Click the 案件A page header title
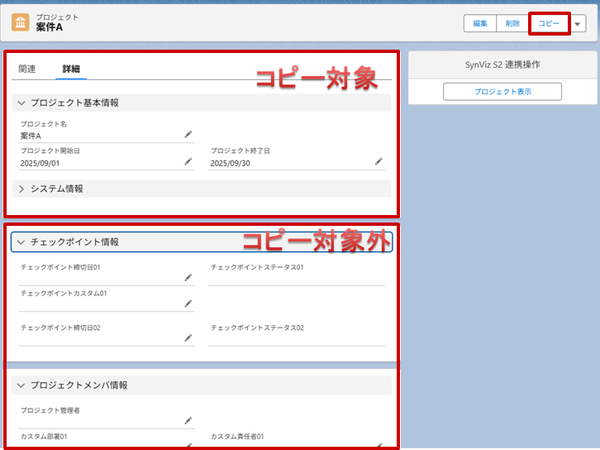Image resolution: width=600 pixels, height=450 pixels. [x=49, y=27]
